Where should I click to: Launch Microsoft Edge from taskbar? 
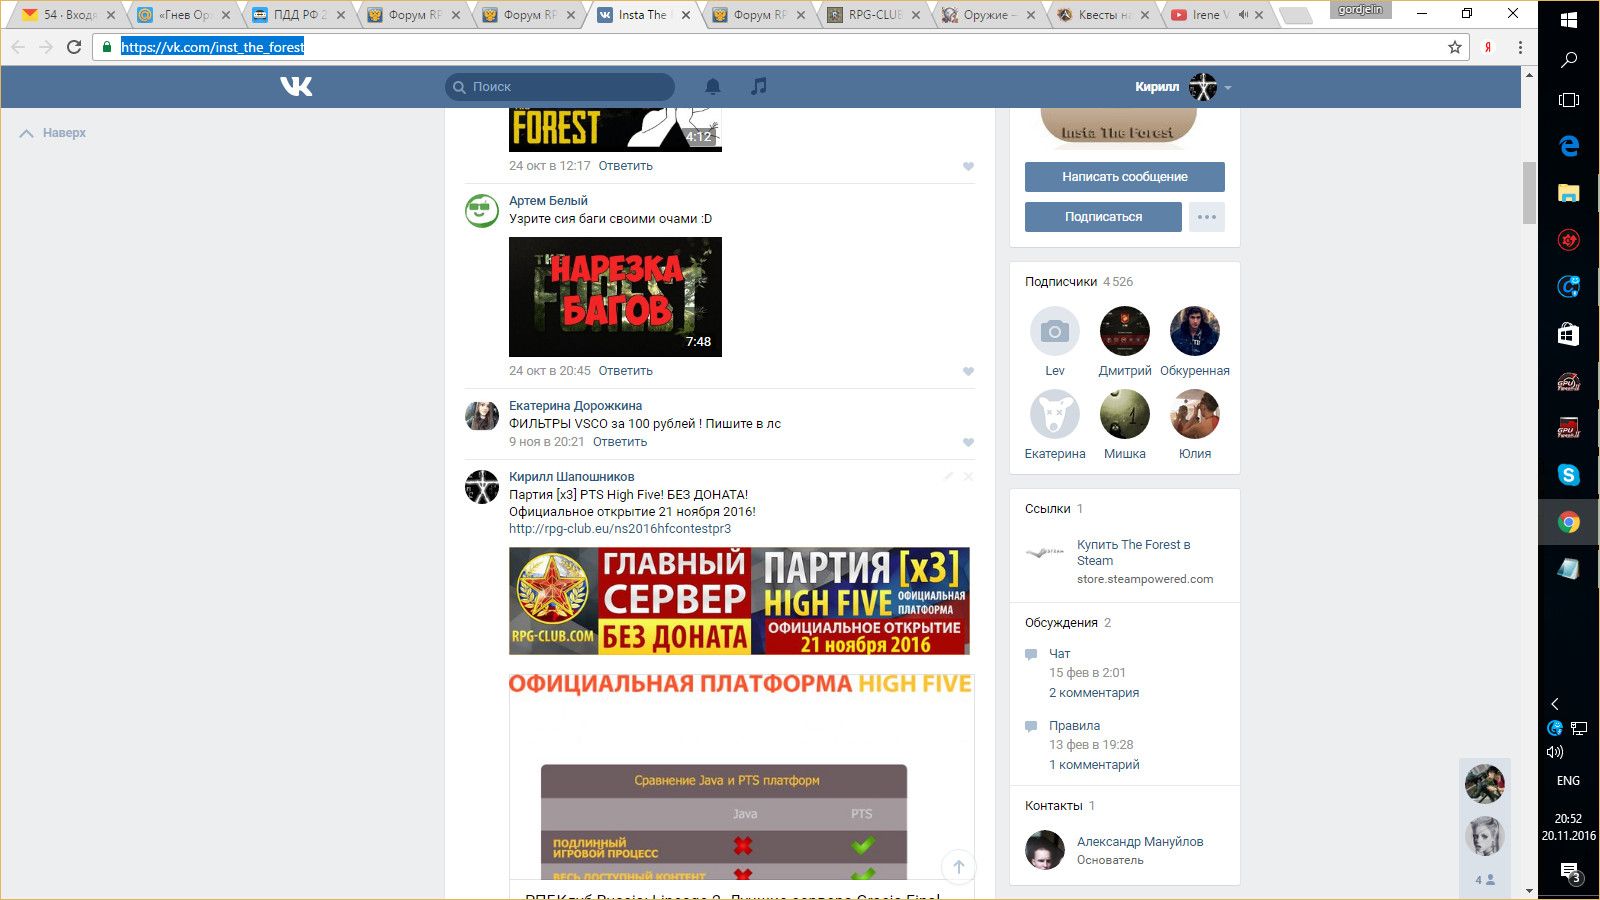1568,146
